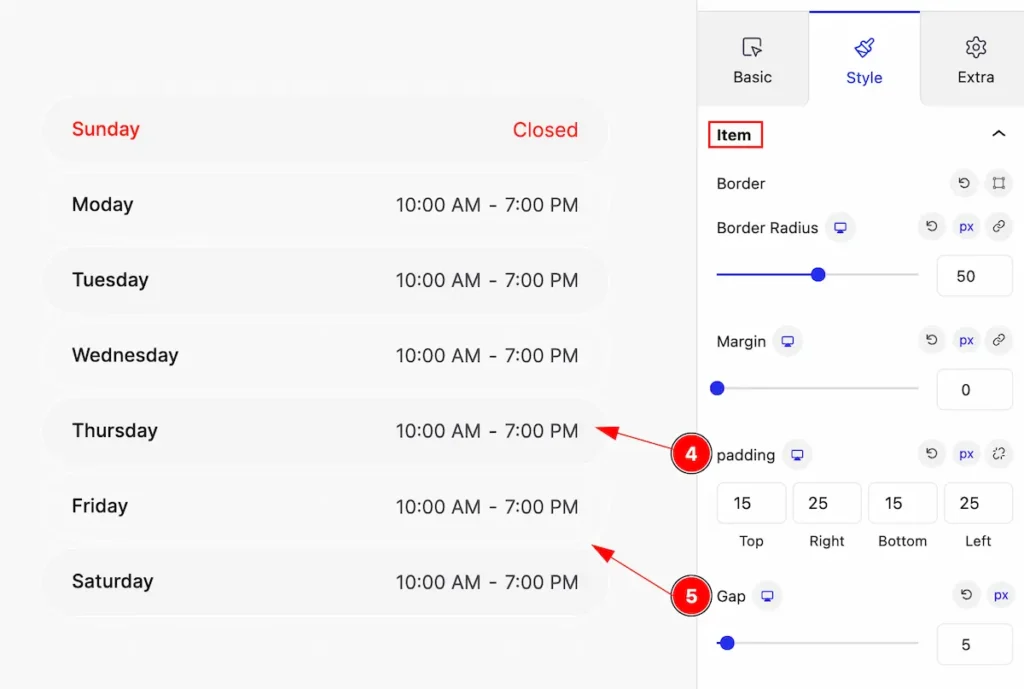
Task: Click the Item section heading
Action: pos(734,135)
